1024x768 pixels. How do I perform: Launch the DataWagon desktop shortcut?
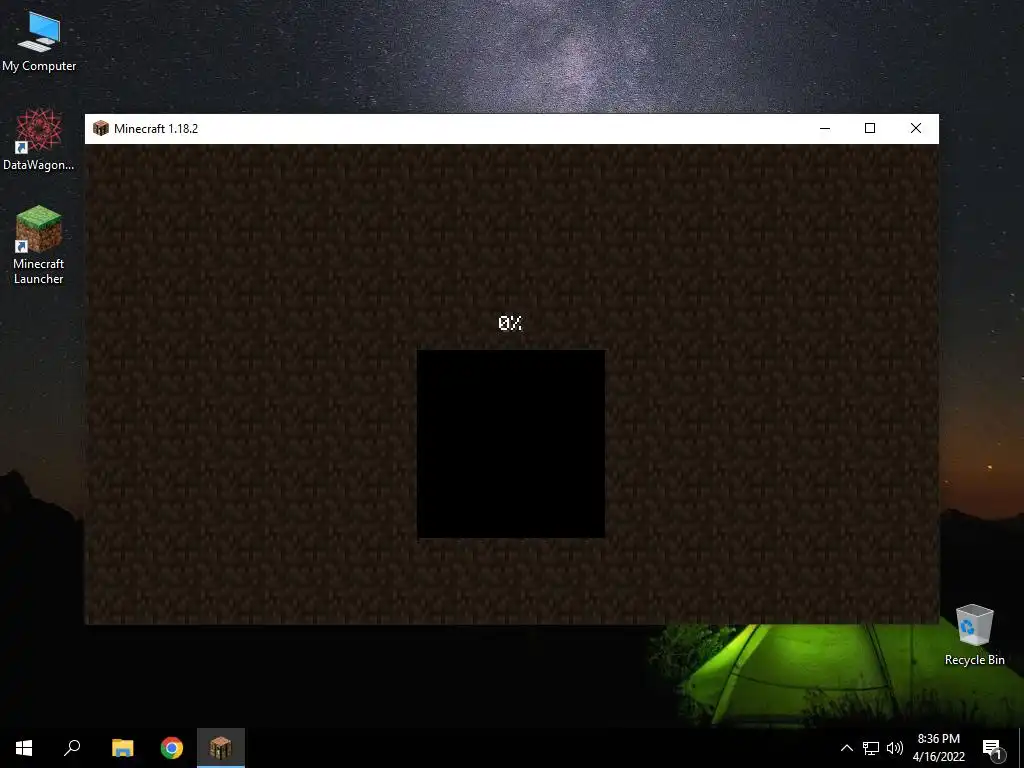(x=39, y=140)
